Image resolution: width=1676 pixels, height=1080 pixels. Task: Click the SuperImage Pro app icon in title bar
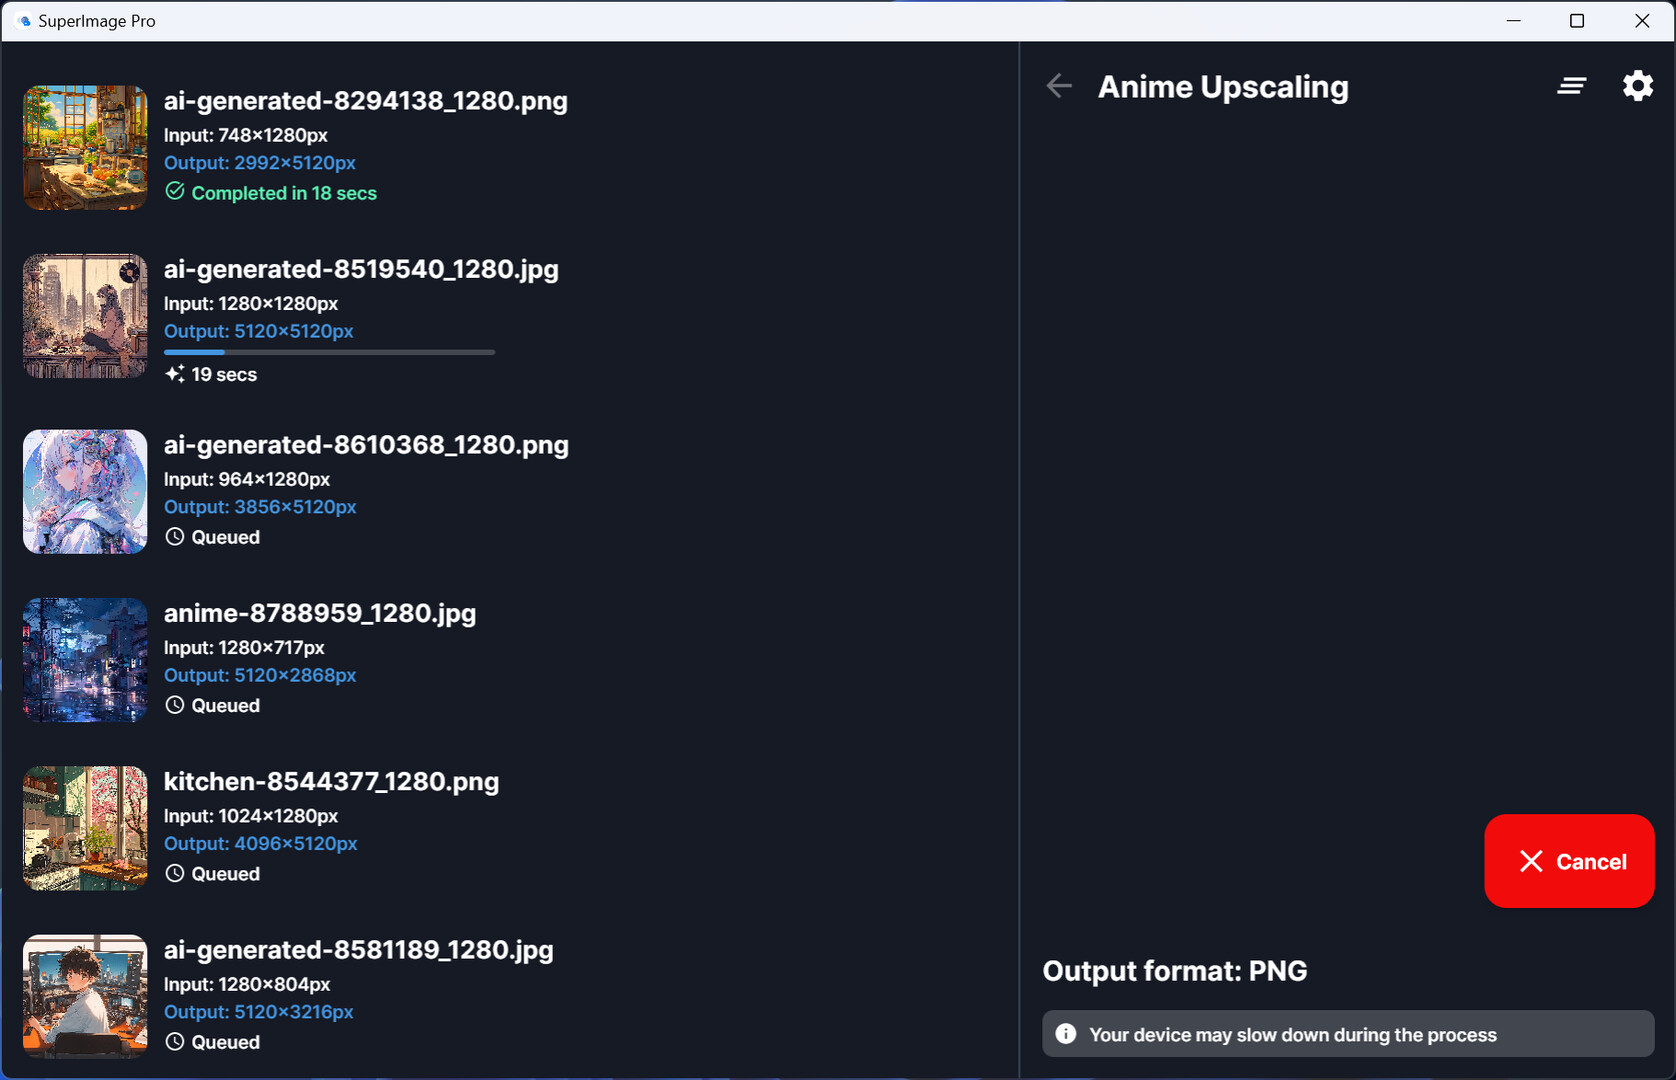24,21
